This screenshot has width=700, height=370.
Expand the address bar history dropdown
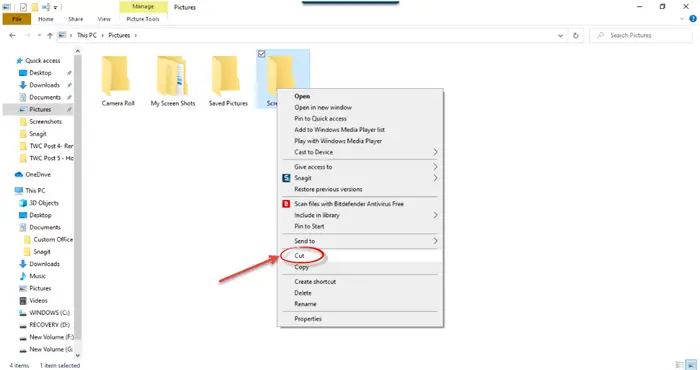coord(560,35)
